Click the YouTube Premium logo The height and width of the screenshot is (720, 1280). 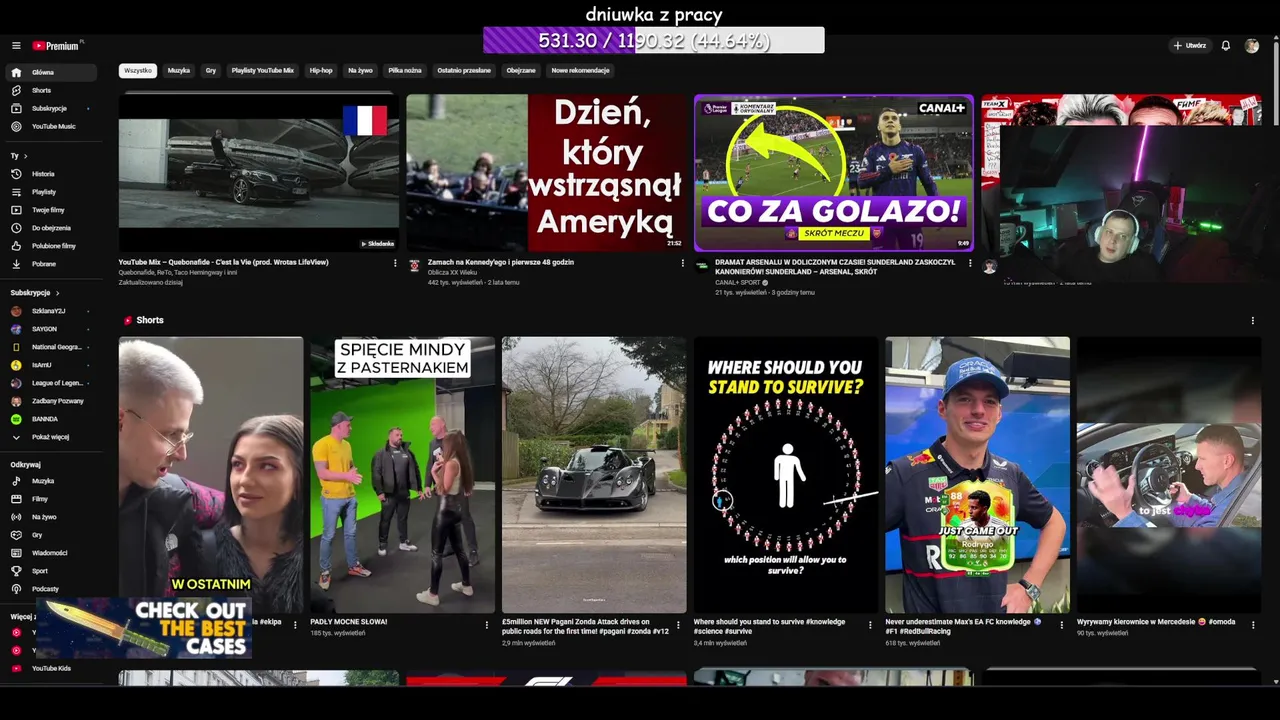57,46
